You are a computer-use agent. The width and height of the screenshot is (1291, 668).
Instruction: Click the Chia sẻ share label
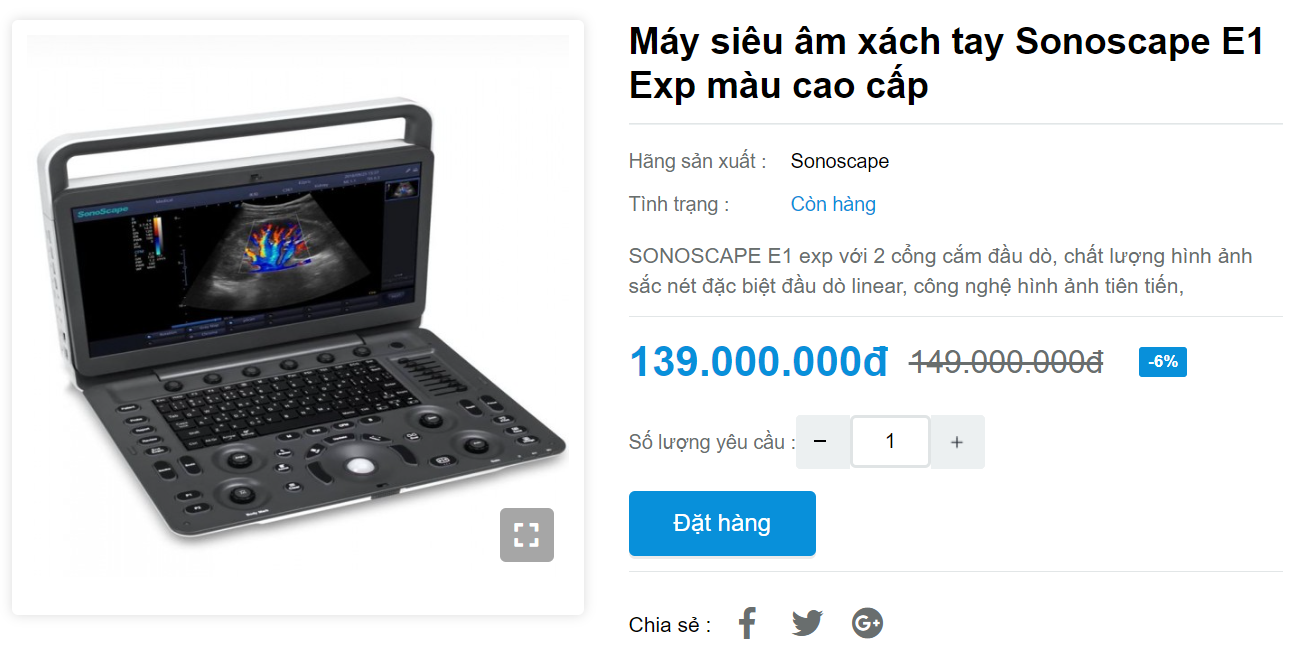coord(670,625)
